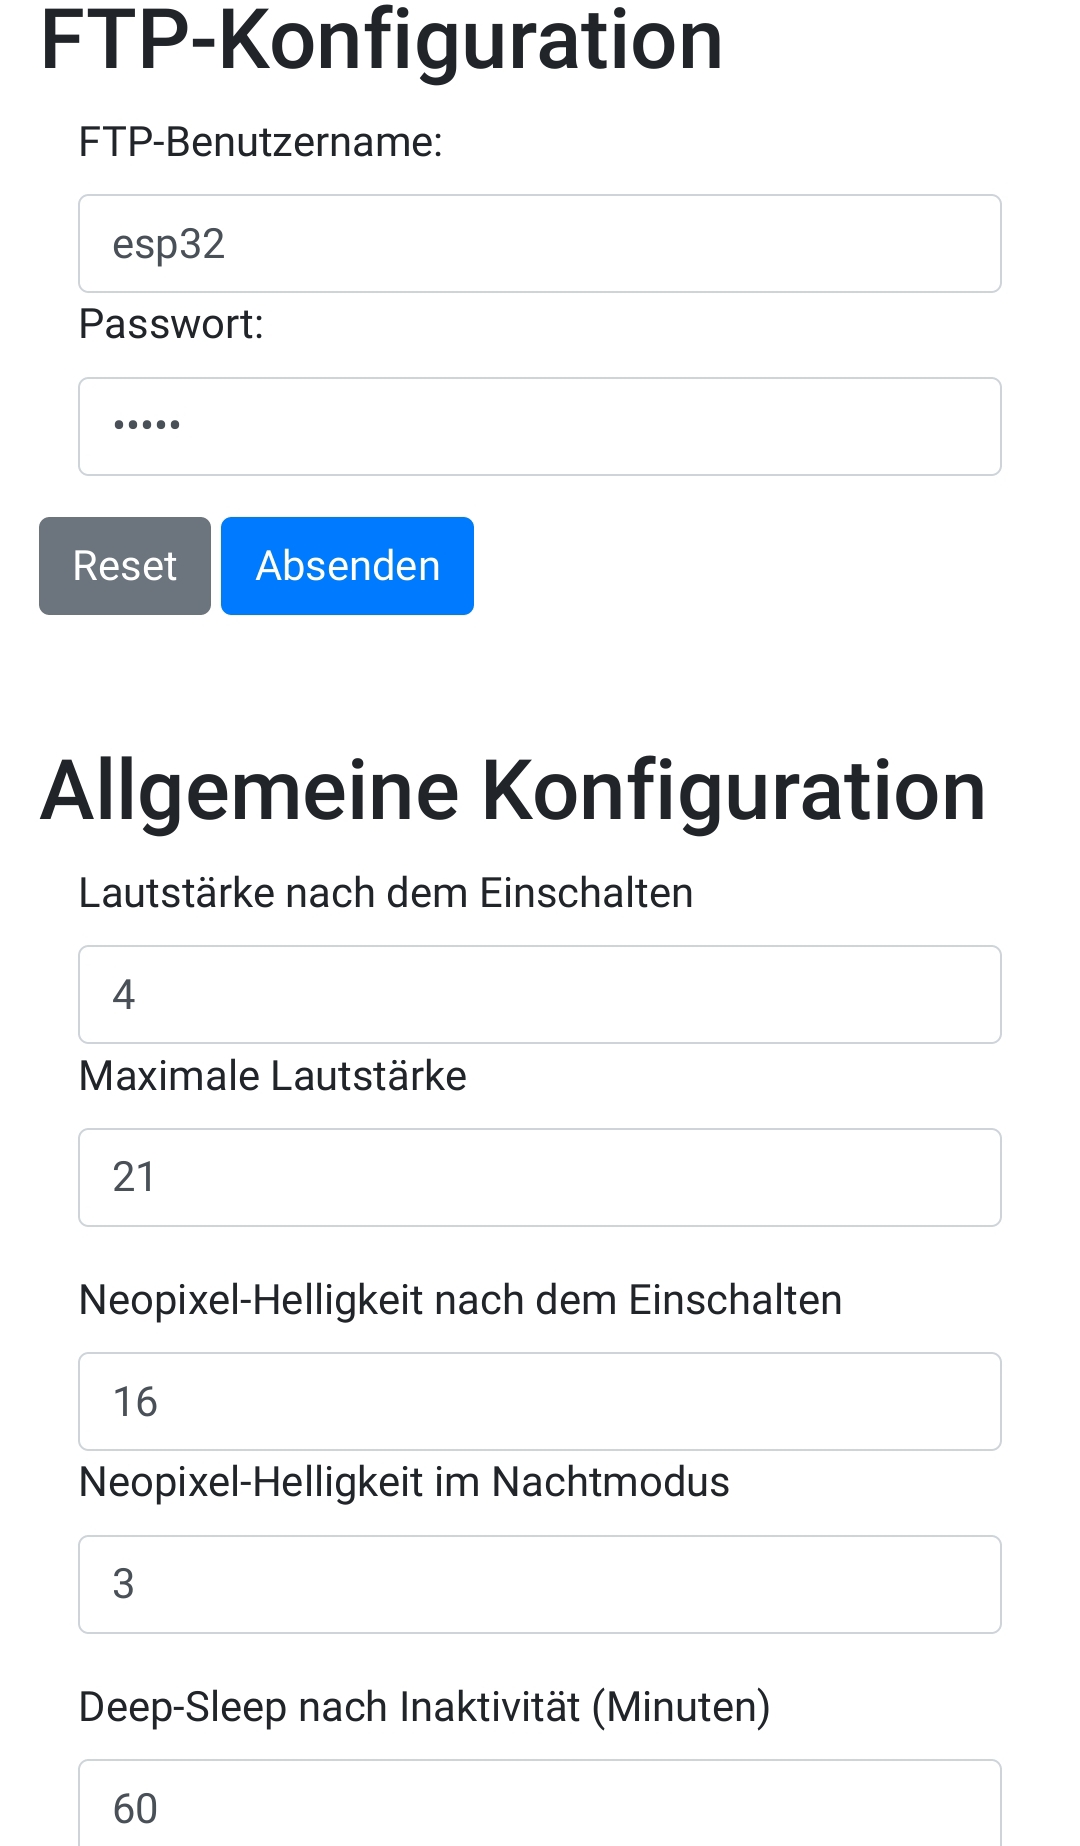The image size is (1080, 1846).
Task: Click the esp32 username text
Action: click(169, 245)
